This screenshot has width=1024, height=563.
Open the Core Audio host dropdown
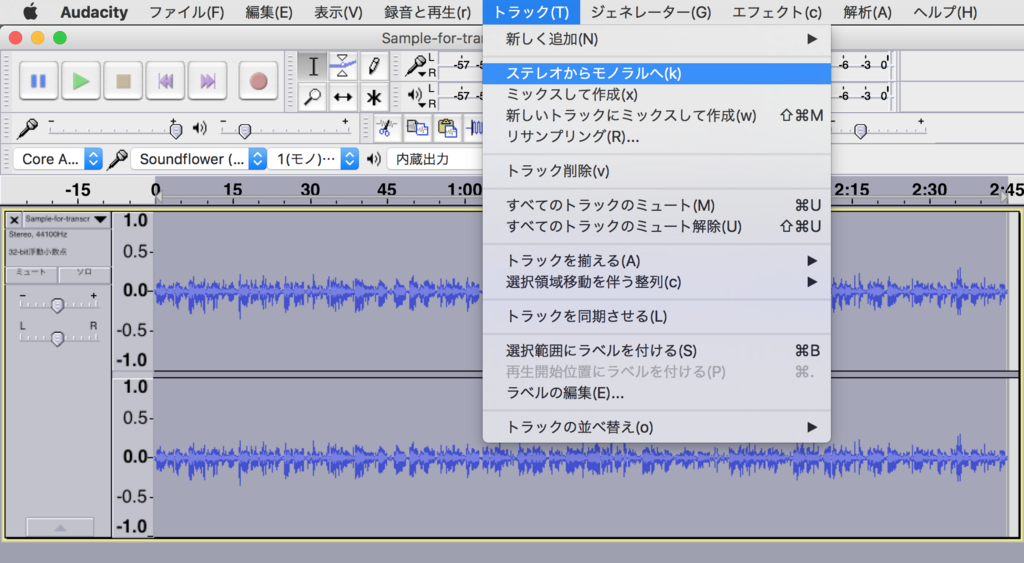coord(57,159)
